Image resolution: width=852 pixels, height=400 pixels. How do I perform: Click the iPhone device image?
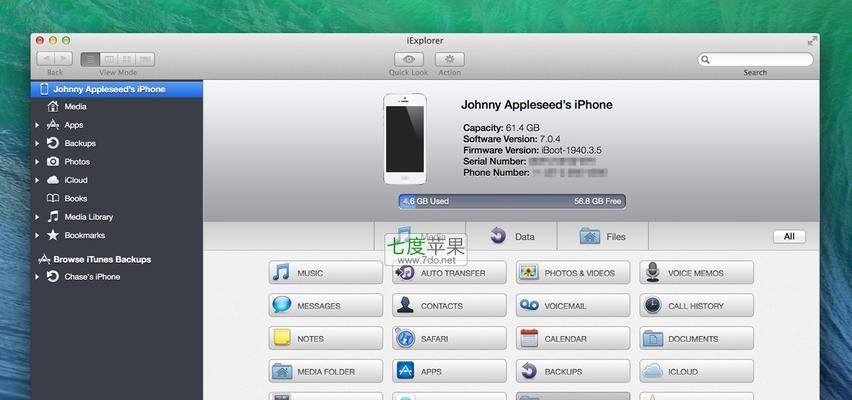405,139
